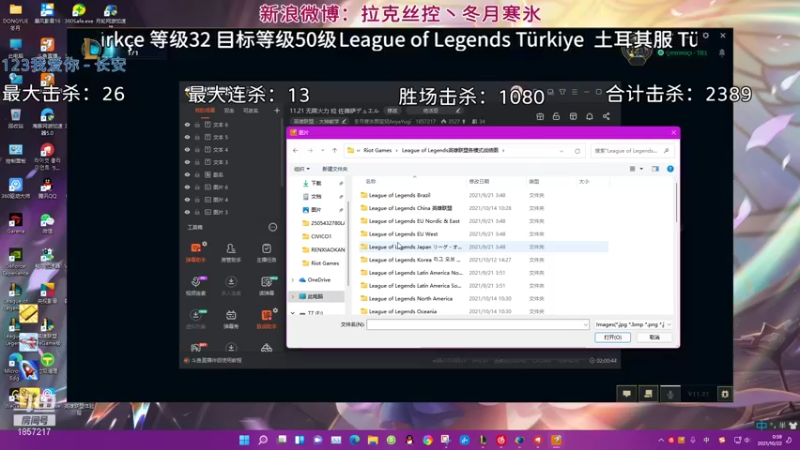This screenshot has height=450, width=800.
Task: Hide the 文本 6 layer with its eye icon
Action: coord(187,124)
